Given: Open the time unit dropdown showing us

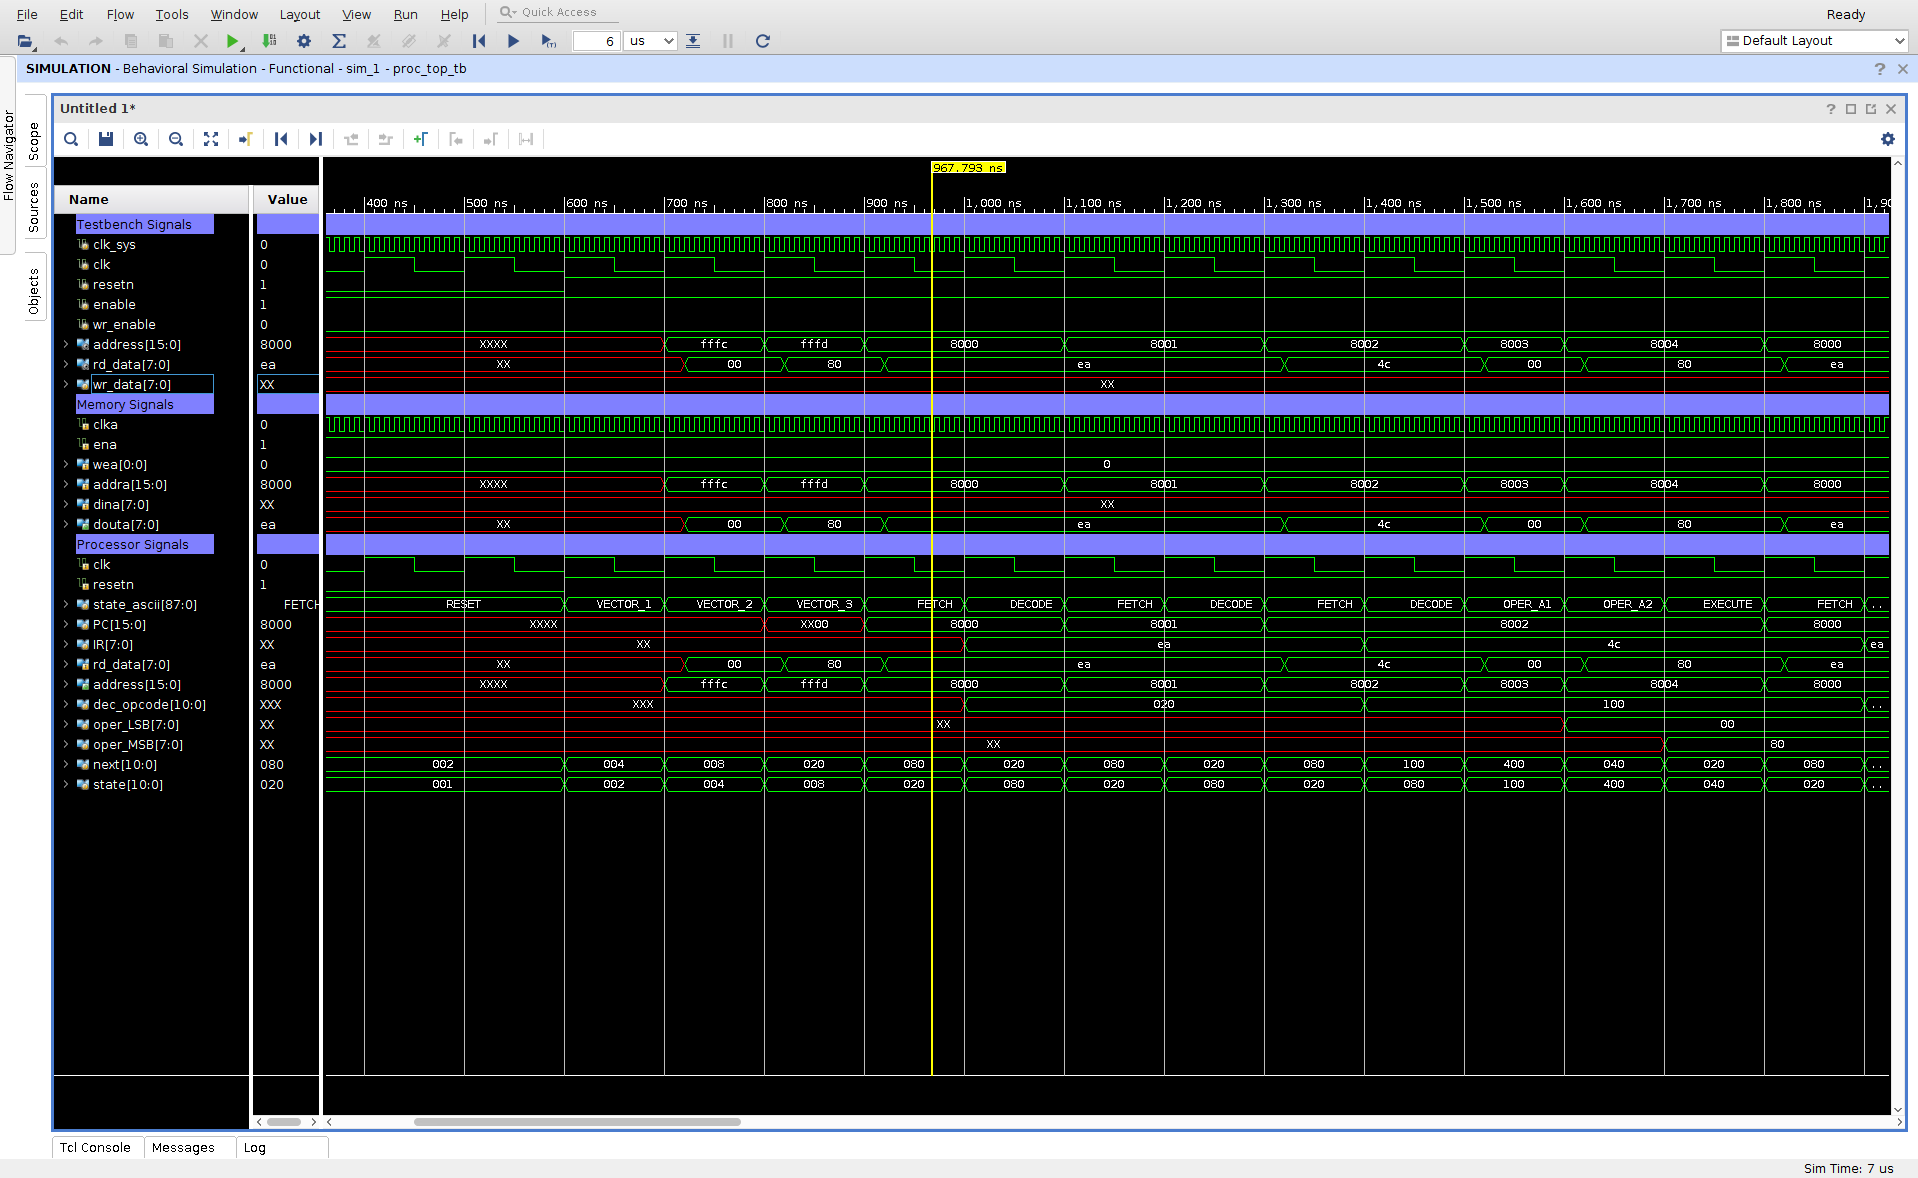Looking at the screenshot, I should click(x=651, y=41).
